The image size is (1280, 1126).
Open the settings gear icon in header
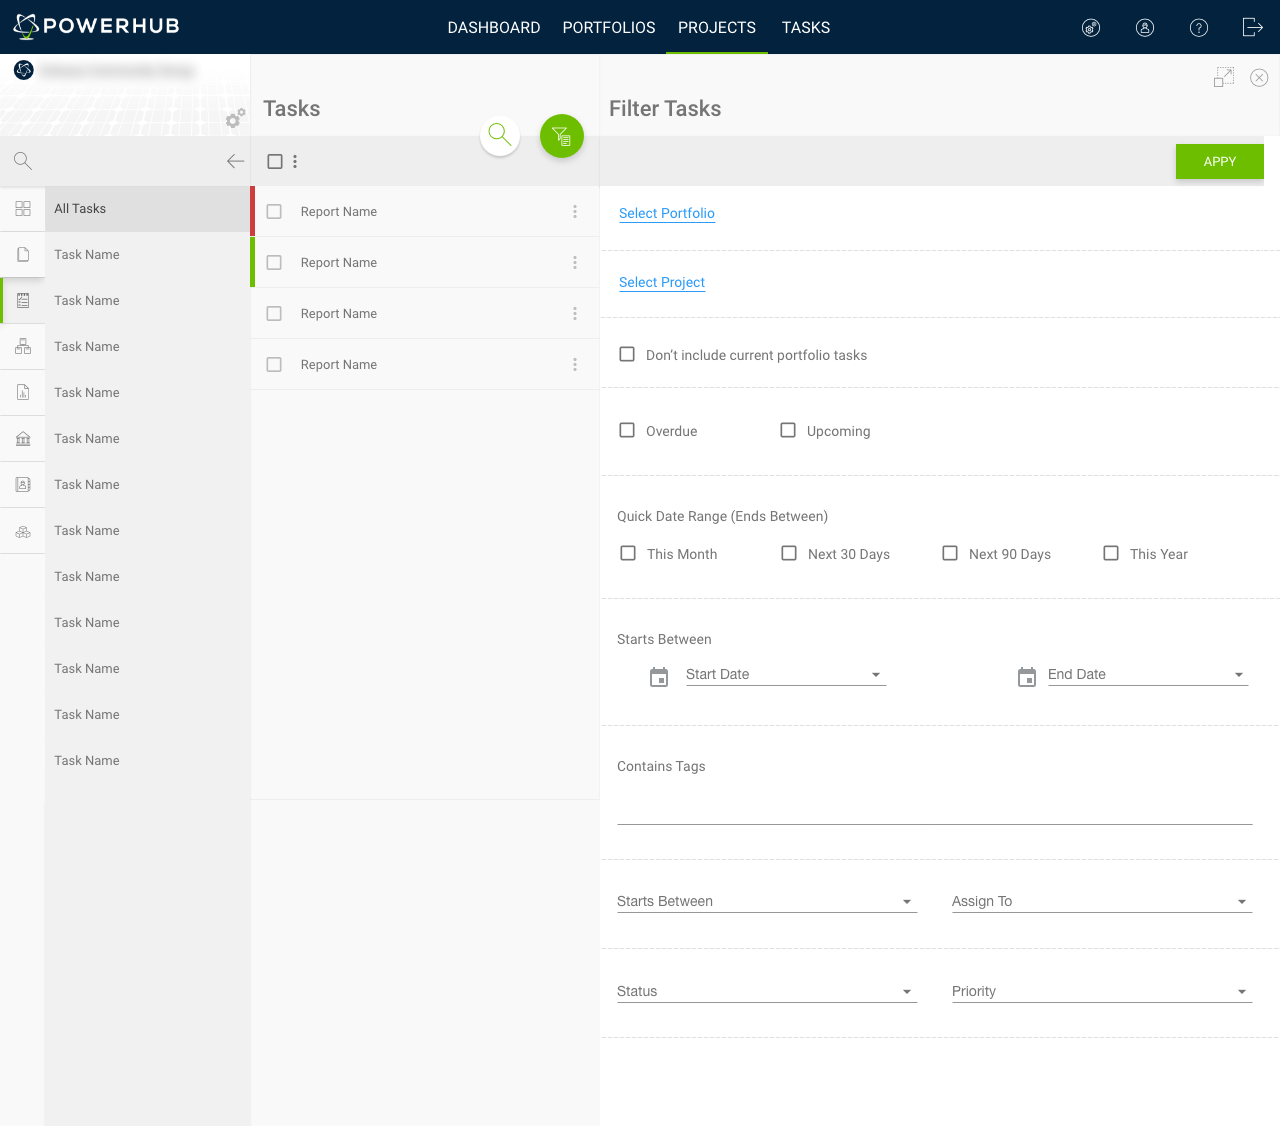click(1091, 28)
